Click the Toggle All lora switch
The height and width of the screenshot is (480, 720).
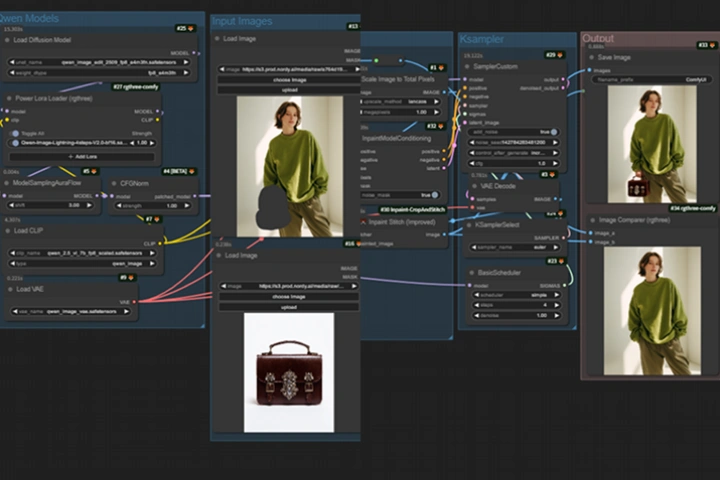click(15, 133)
